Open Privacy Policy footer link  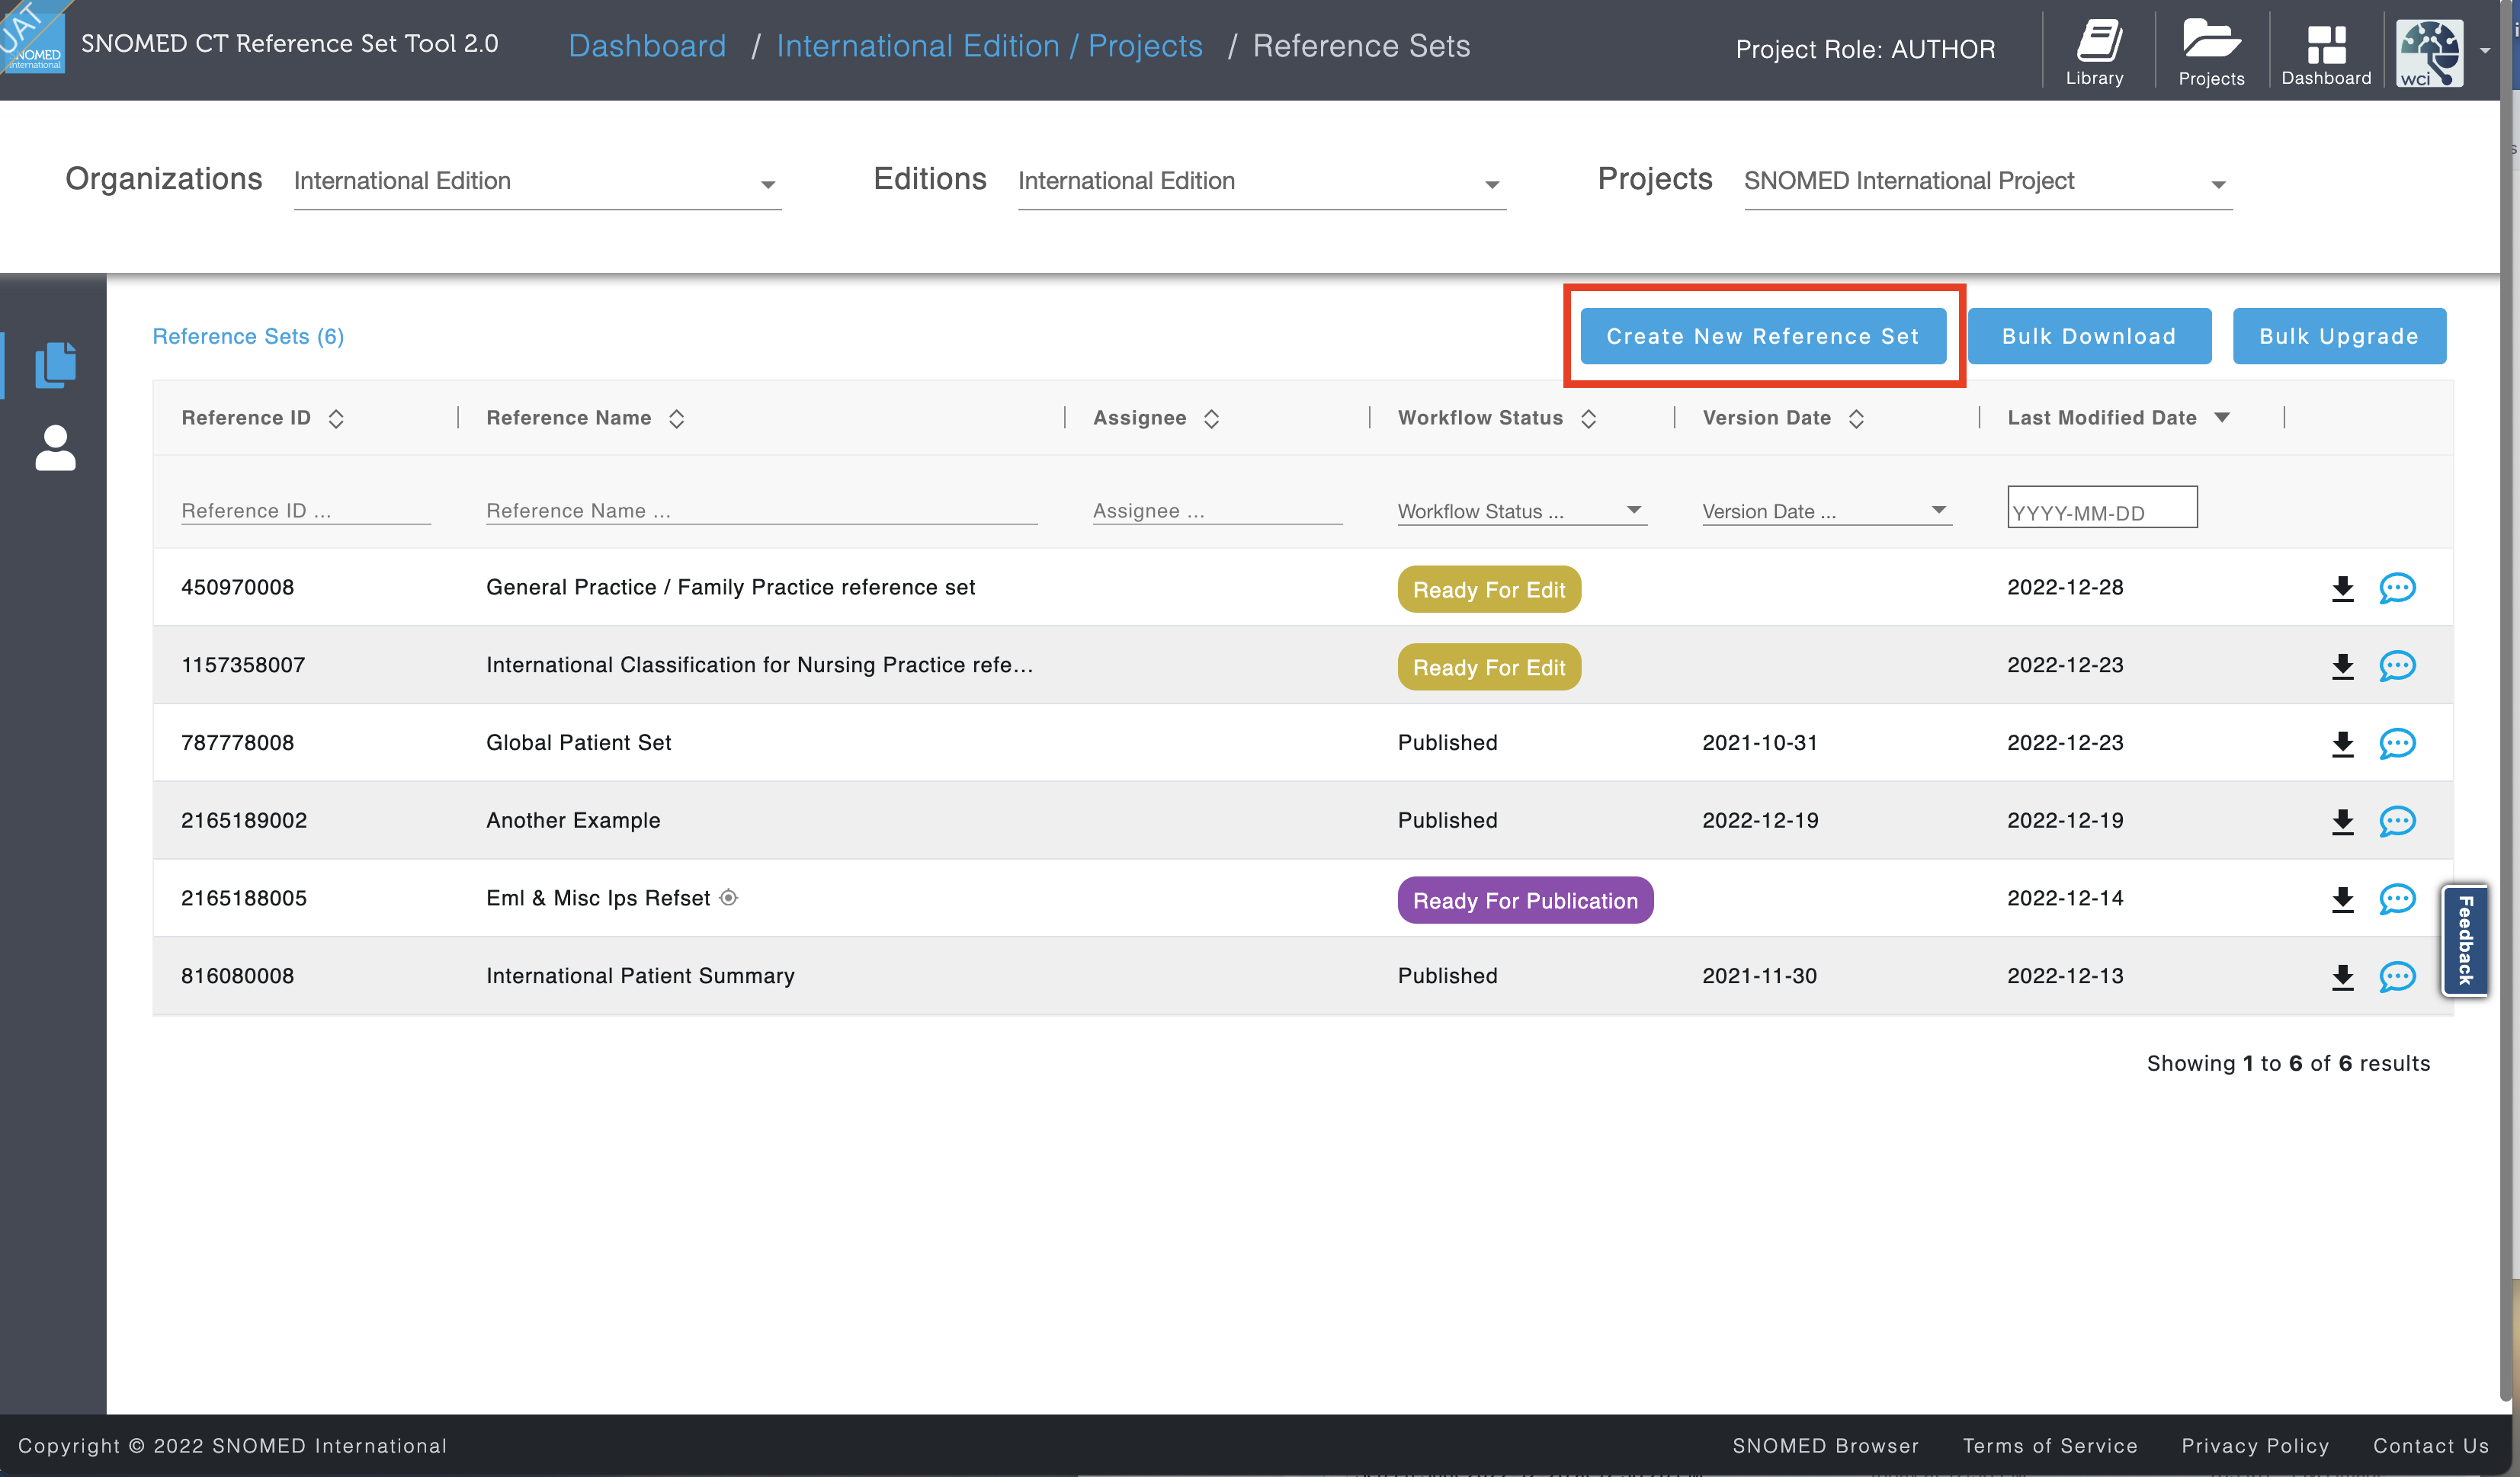click(2255, 1446)
